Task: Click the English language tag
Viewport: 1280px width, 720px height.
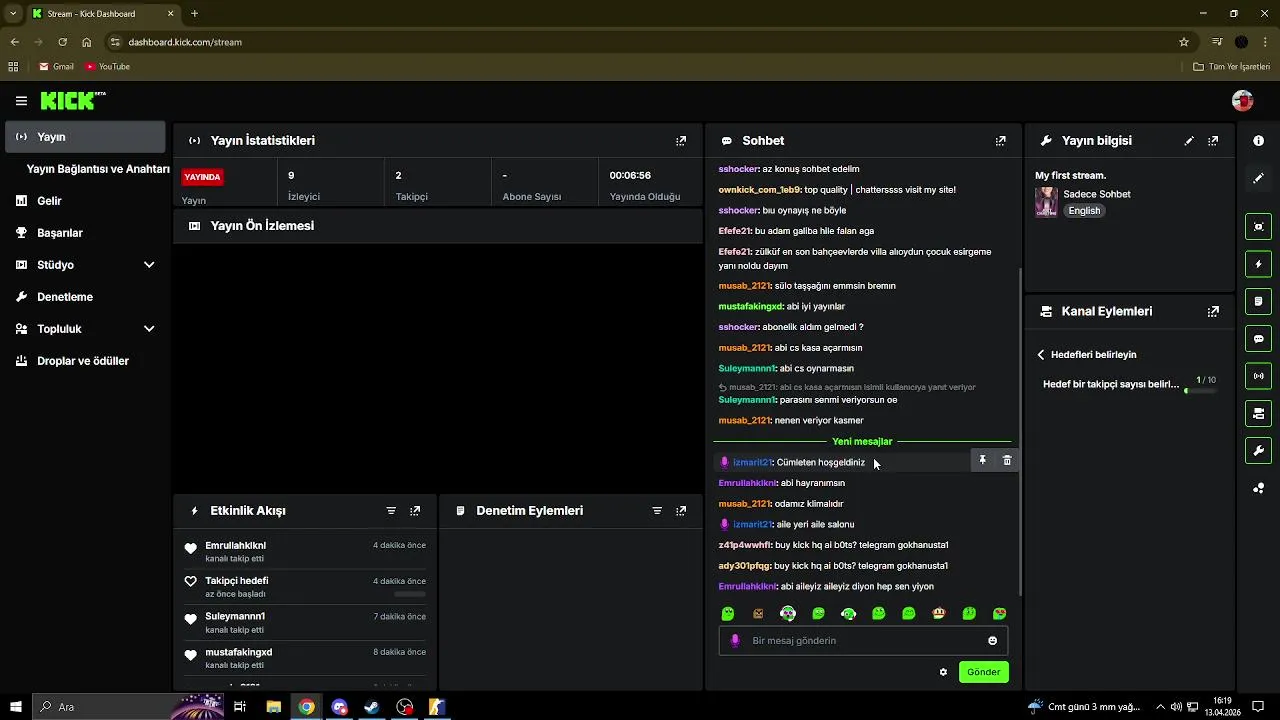Action: click(x=1084, y=211)
